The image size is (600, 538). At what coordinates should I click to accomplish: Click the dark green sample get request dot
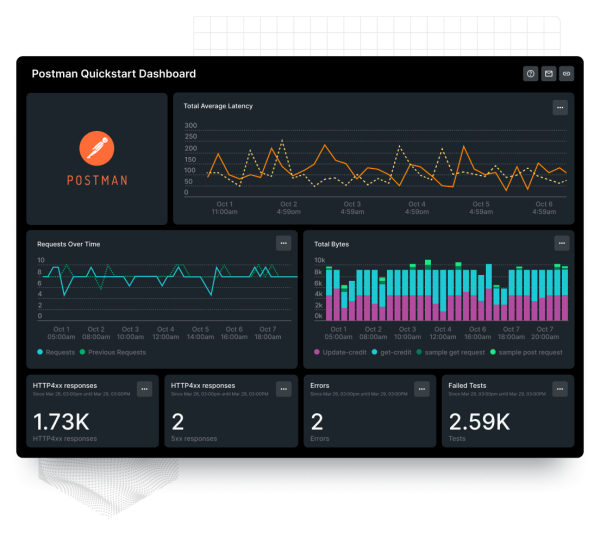(x=419, y=352)
